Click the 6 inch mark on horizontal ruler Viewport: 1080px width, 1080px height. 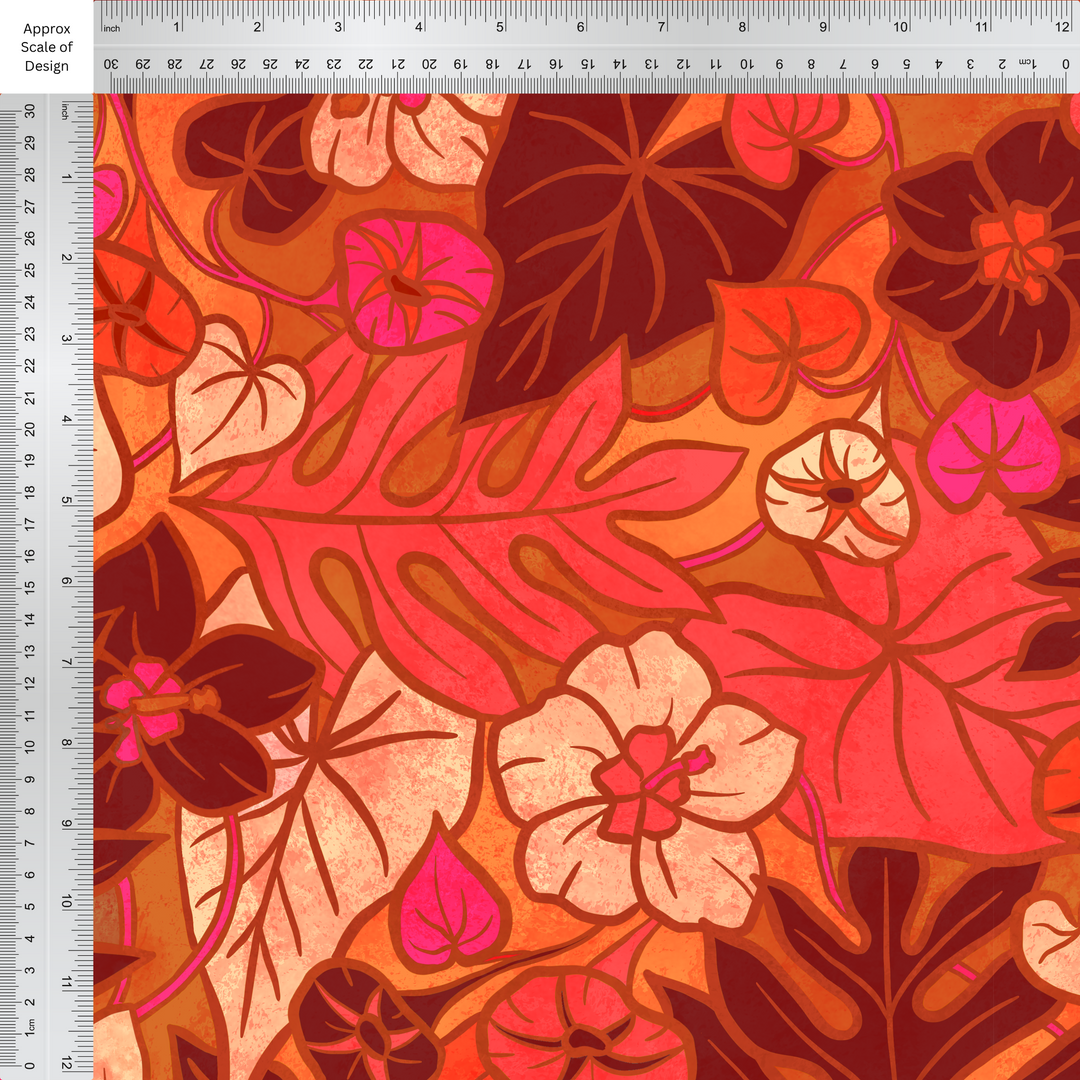pos(581,27)
